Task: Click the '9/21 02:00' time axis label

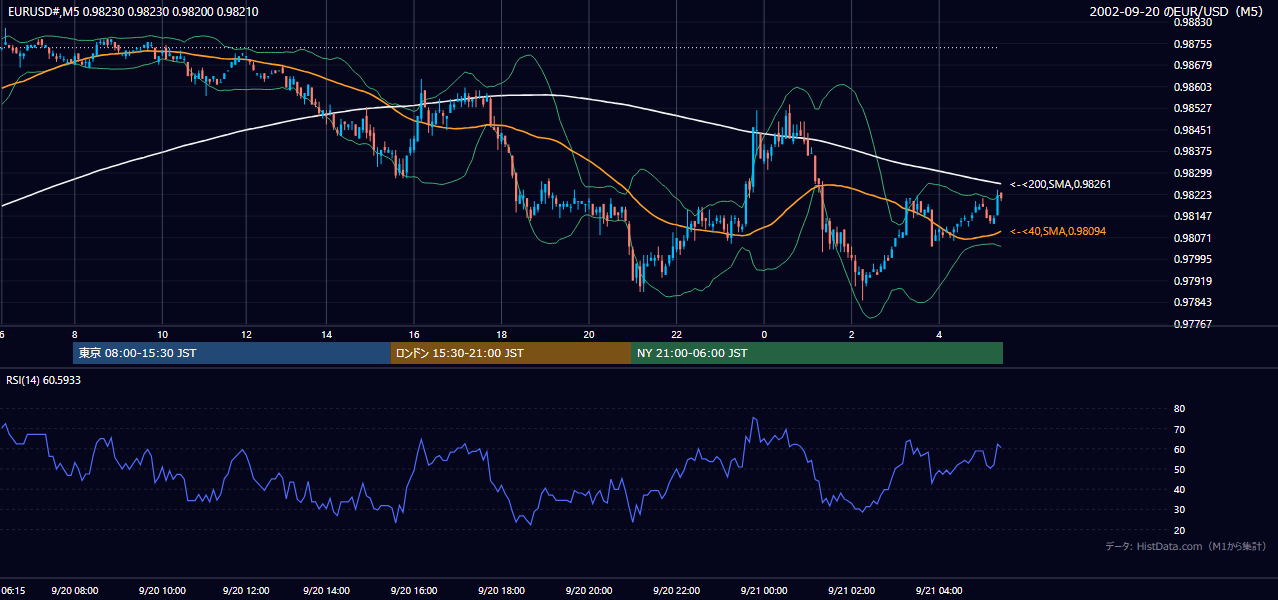Action: click(x=850, y=591)
